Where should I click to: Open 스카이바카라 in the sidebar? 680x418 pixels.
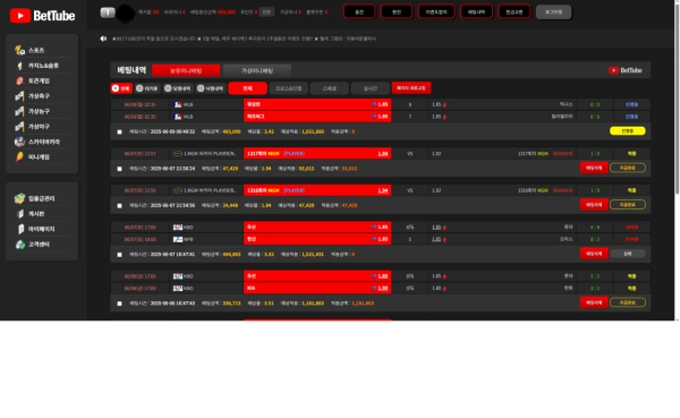tap(42, 142)
